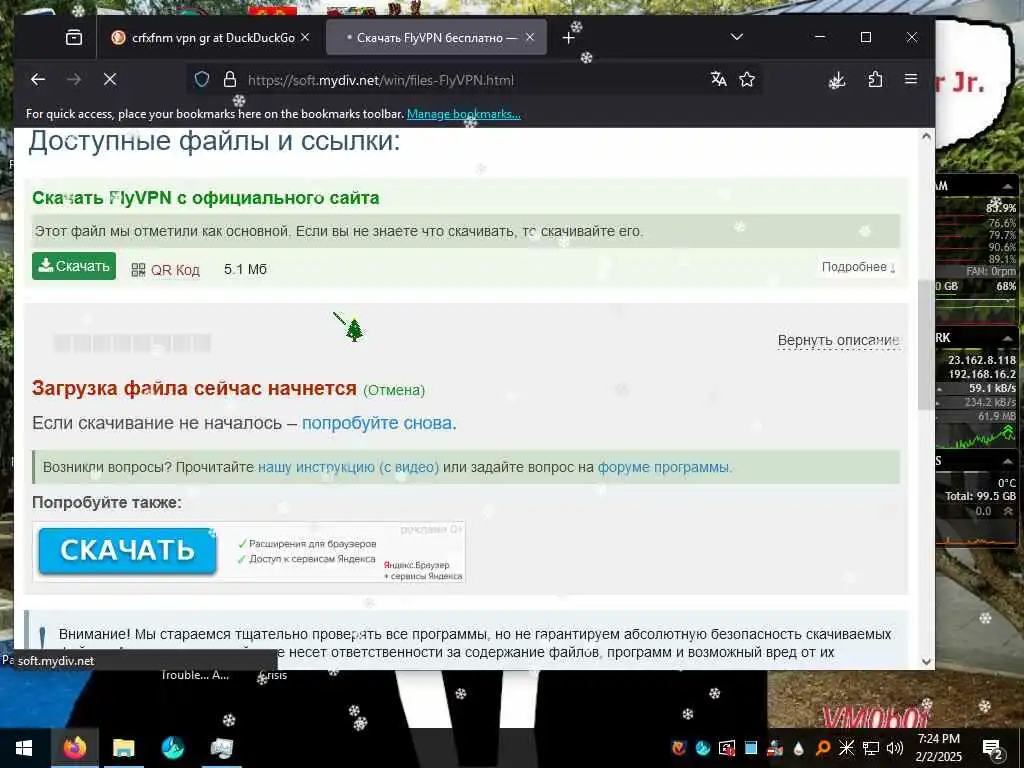Click the blue globe tray icon
Screen dimensions: 1024x768
pyautogui.click(x=703, y=748)
